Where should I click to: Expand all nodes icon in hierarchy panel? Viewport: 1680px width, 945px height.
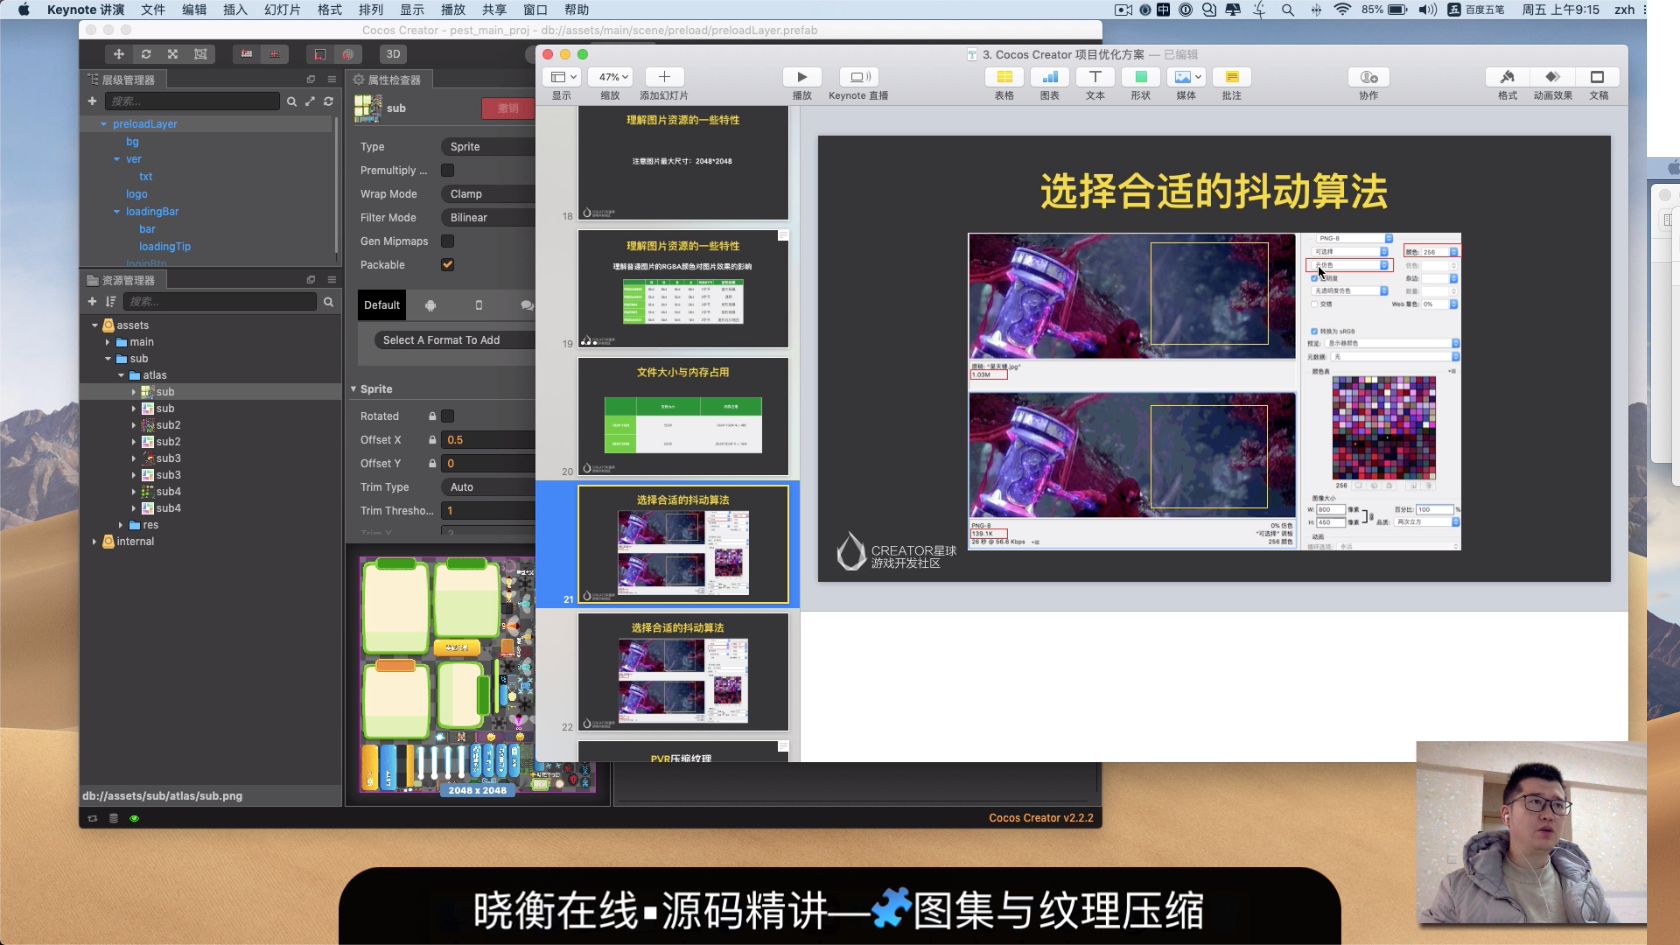[310, 101]
